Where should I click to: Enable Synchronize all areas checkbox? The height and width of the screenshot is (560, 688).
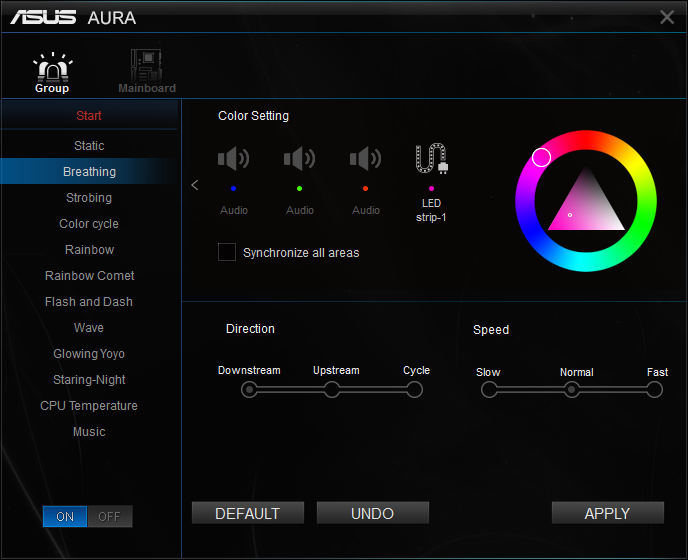tap(227, 252)
